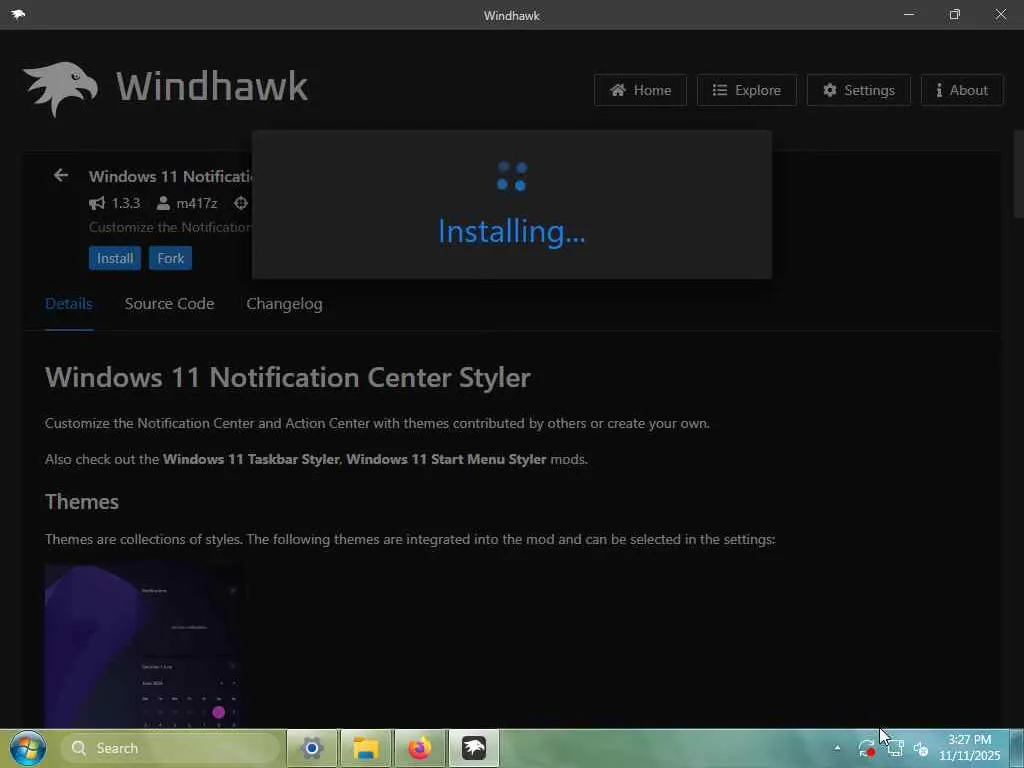
Task: Click the crosshair target icon beside author
Action: click(241, 203)
